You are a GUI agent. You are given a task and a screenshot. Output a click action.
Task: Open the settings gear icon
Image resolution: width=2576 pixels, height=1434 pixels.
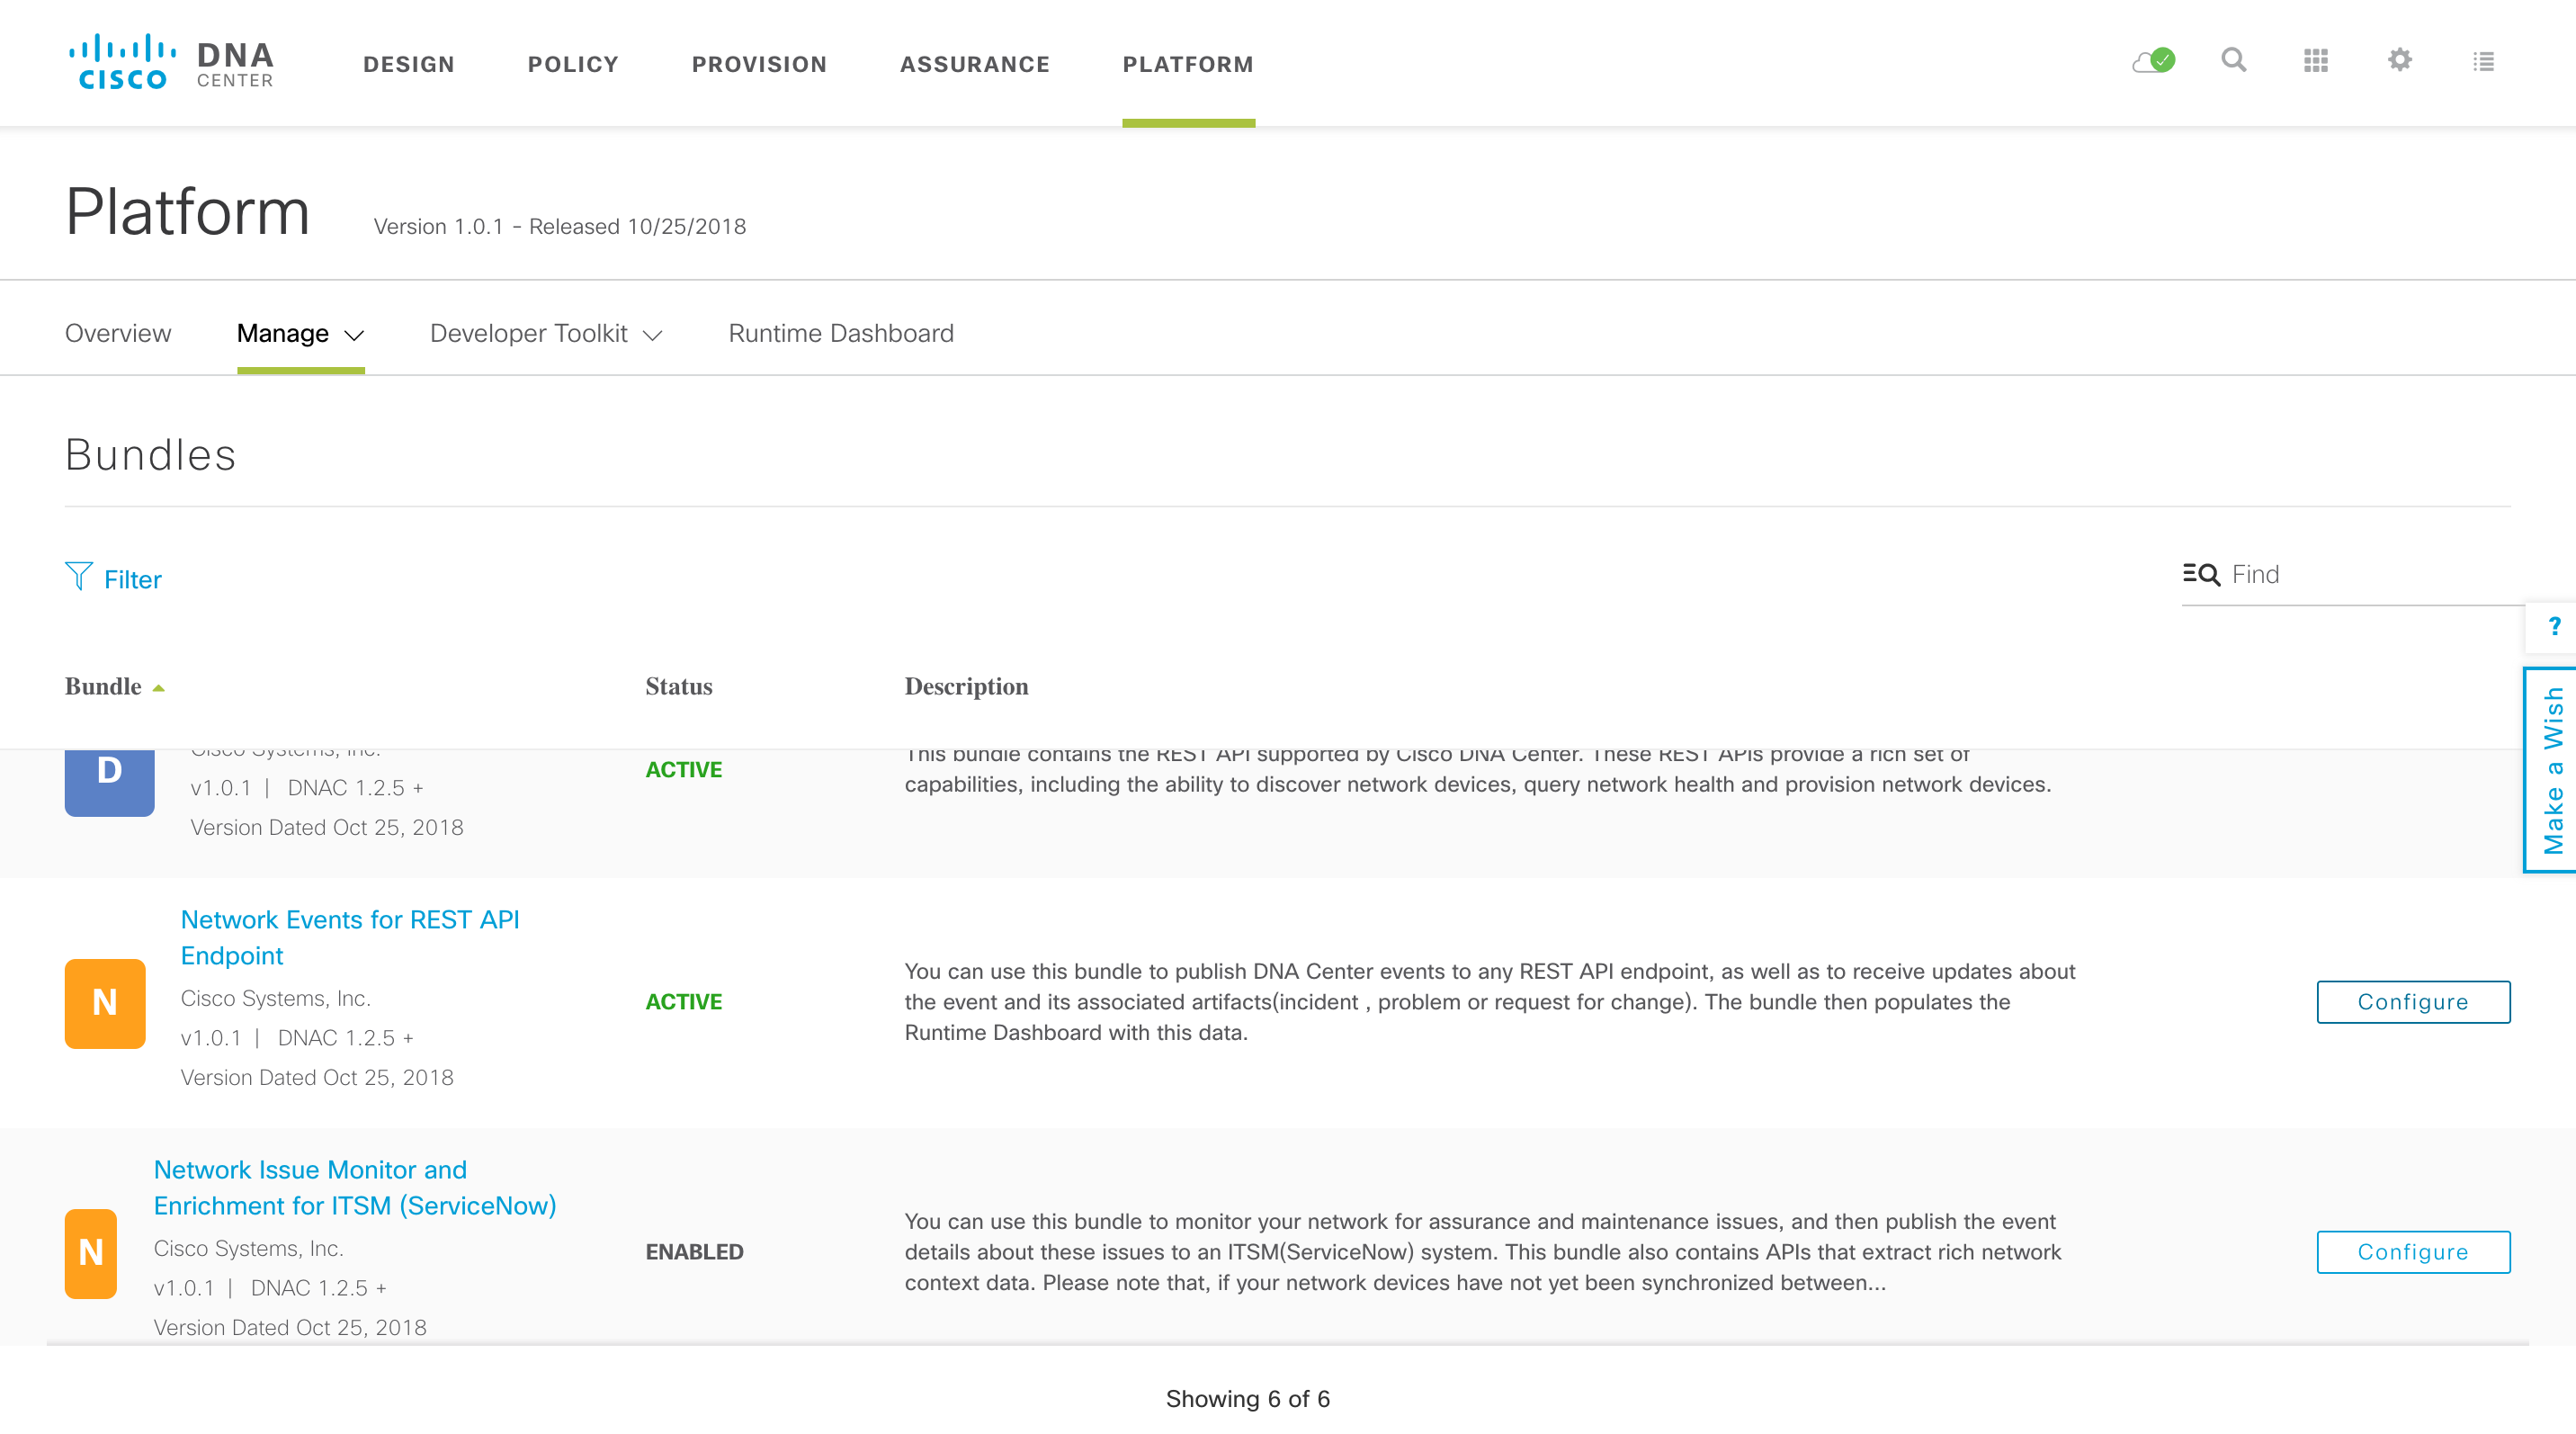click(x=2399, y=61)
